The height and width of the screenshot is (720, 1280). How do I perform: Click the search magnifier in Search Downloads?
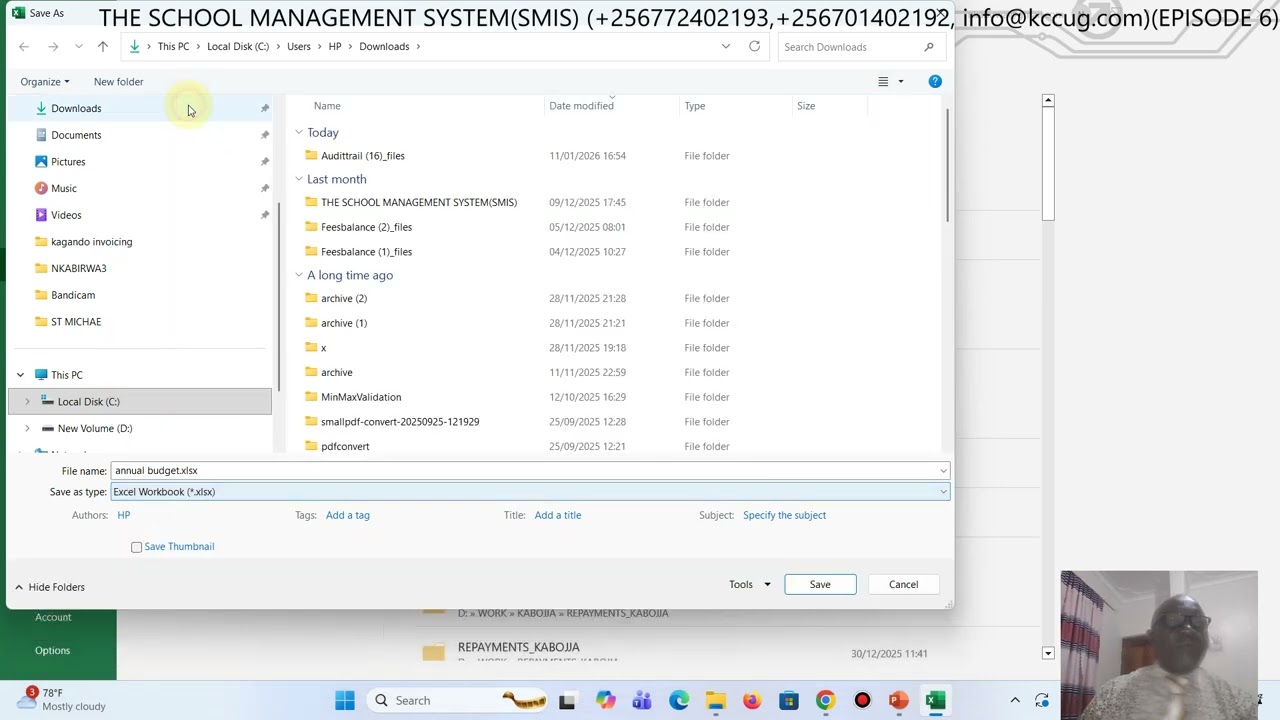pyautogui.click(x=929, y=47)
